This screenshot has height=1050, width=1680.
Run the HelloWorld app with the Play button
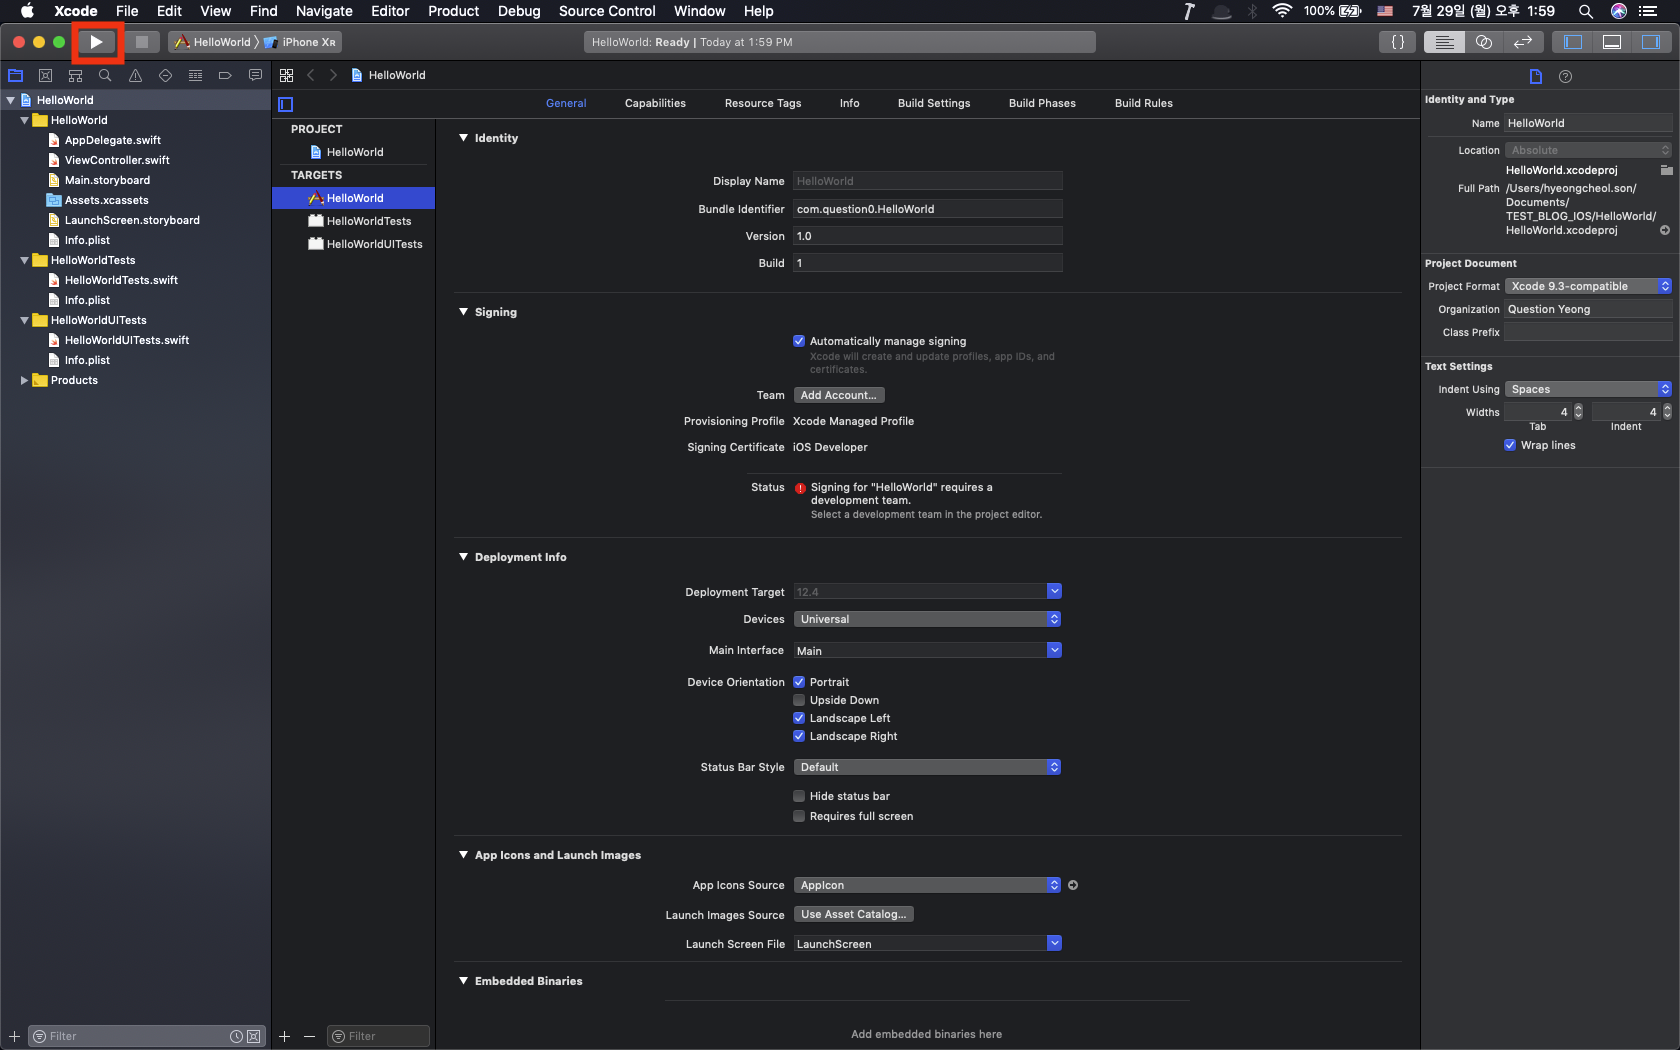(96, 42)
